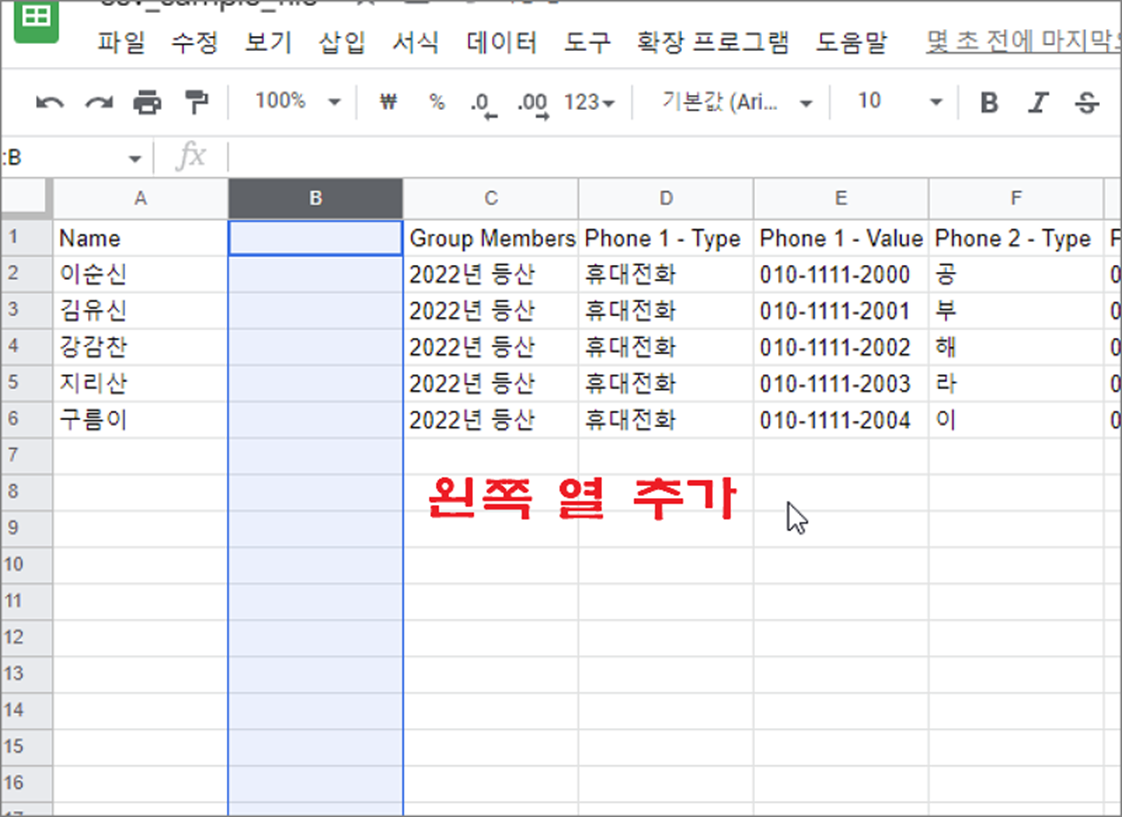Open the zoom 100% dropdown
This screenshot has height=817, width=1122.
point(298,102)
